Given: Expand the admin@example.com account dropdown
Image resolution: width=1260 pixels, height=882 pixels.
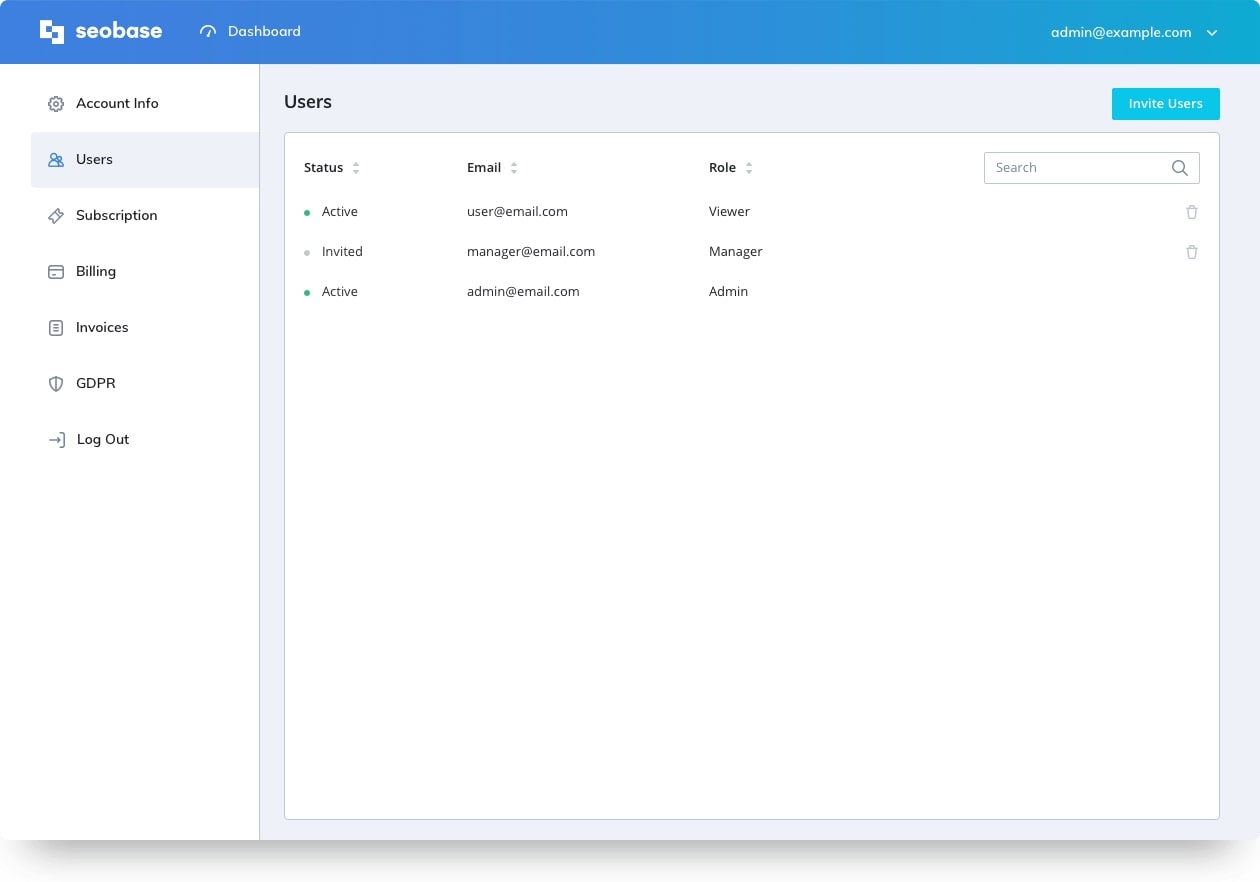Looking at the screenshot, I should (1212, 33).
